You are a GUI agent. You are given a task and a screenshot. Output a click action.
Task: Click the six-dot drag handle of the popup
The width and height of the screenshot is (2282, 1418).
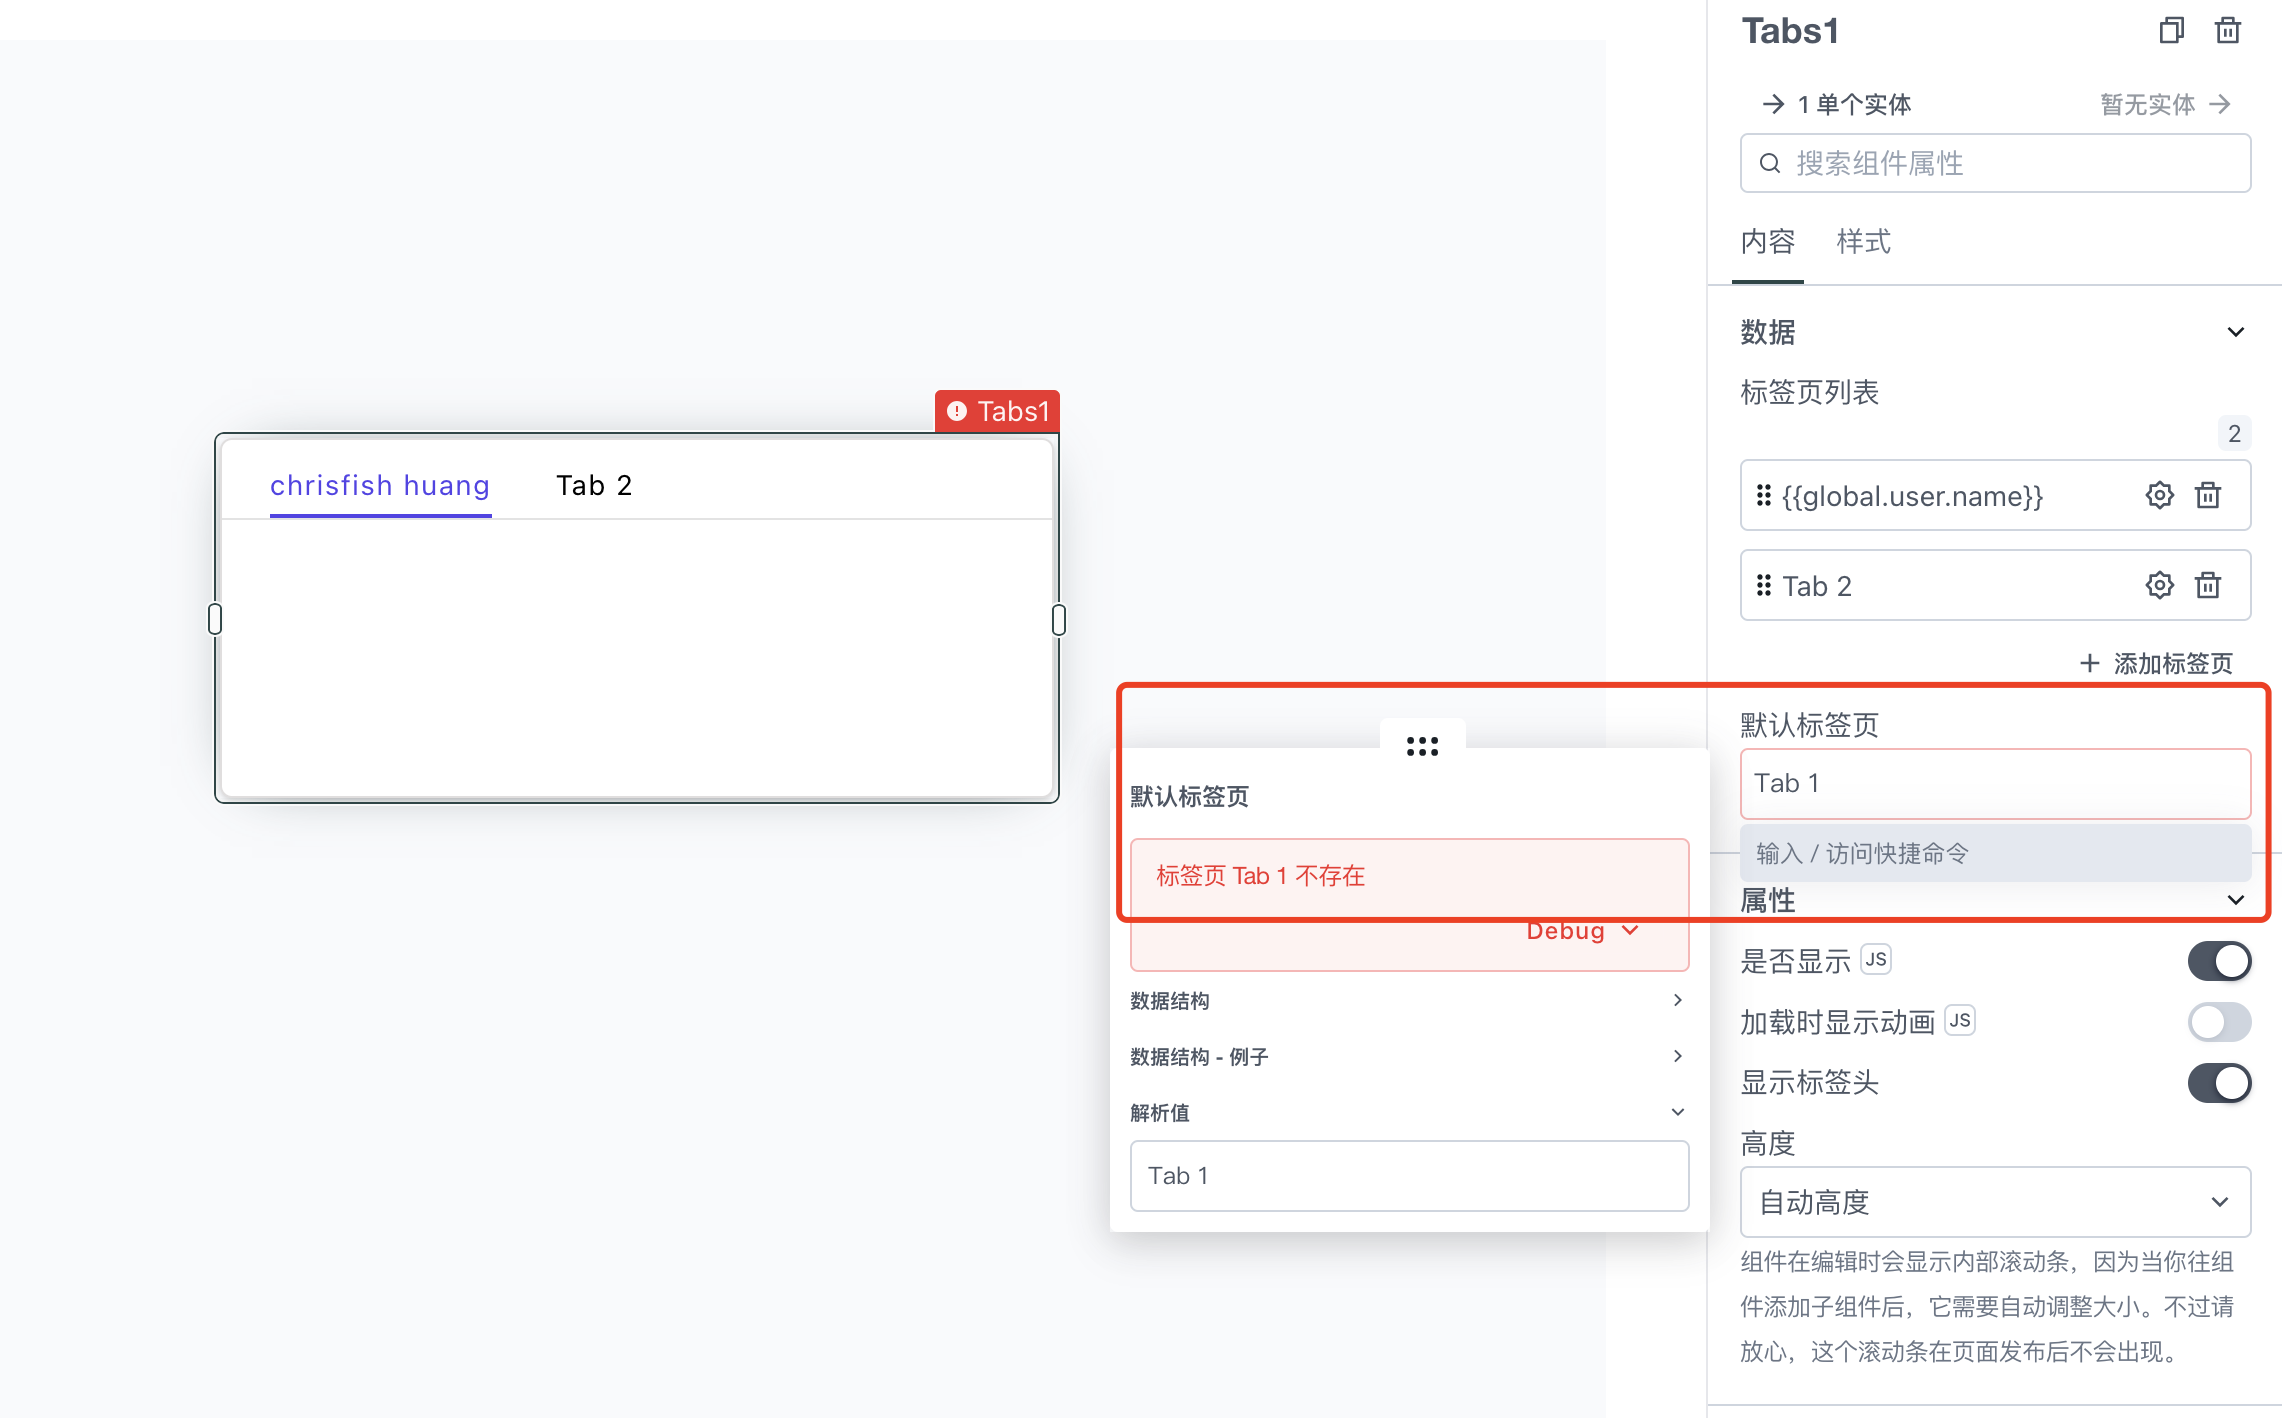click(1422, 746)
